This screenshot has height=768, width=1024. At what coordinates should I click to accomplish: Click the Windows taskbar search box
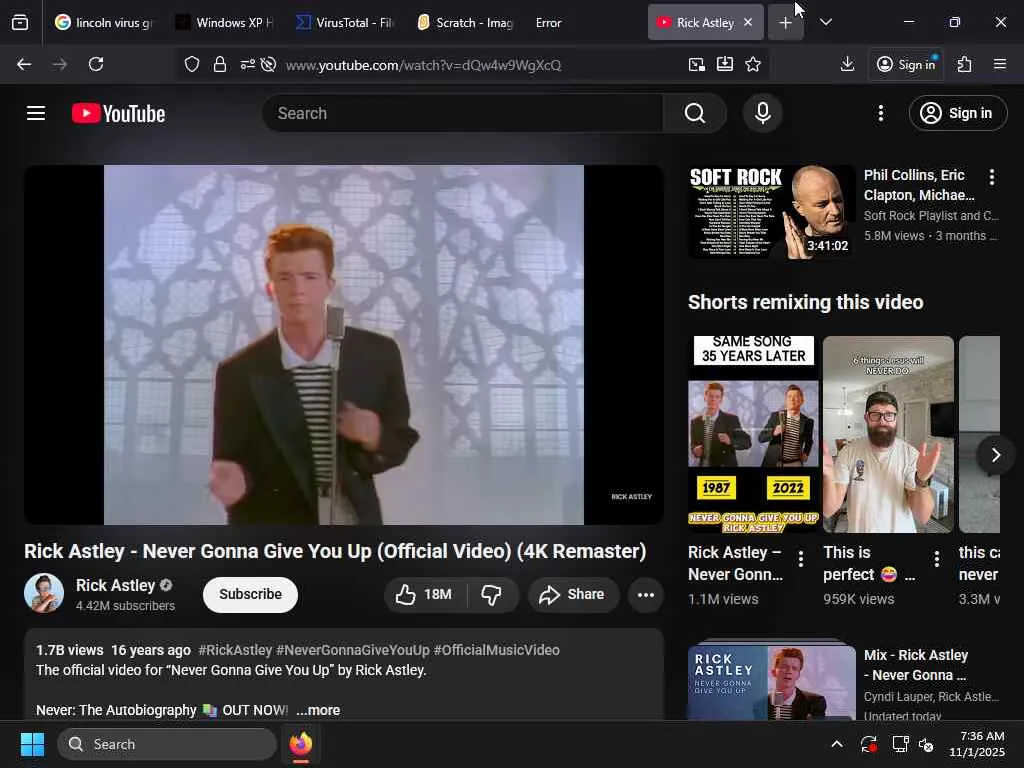[167, 744]
